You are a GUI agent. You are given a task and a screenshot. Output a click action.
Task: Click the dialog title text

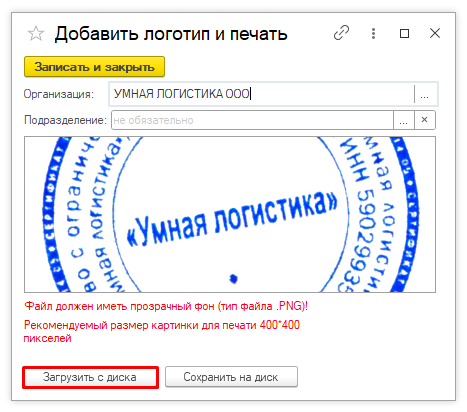(171, 34)
